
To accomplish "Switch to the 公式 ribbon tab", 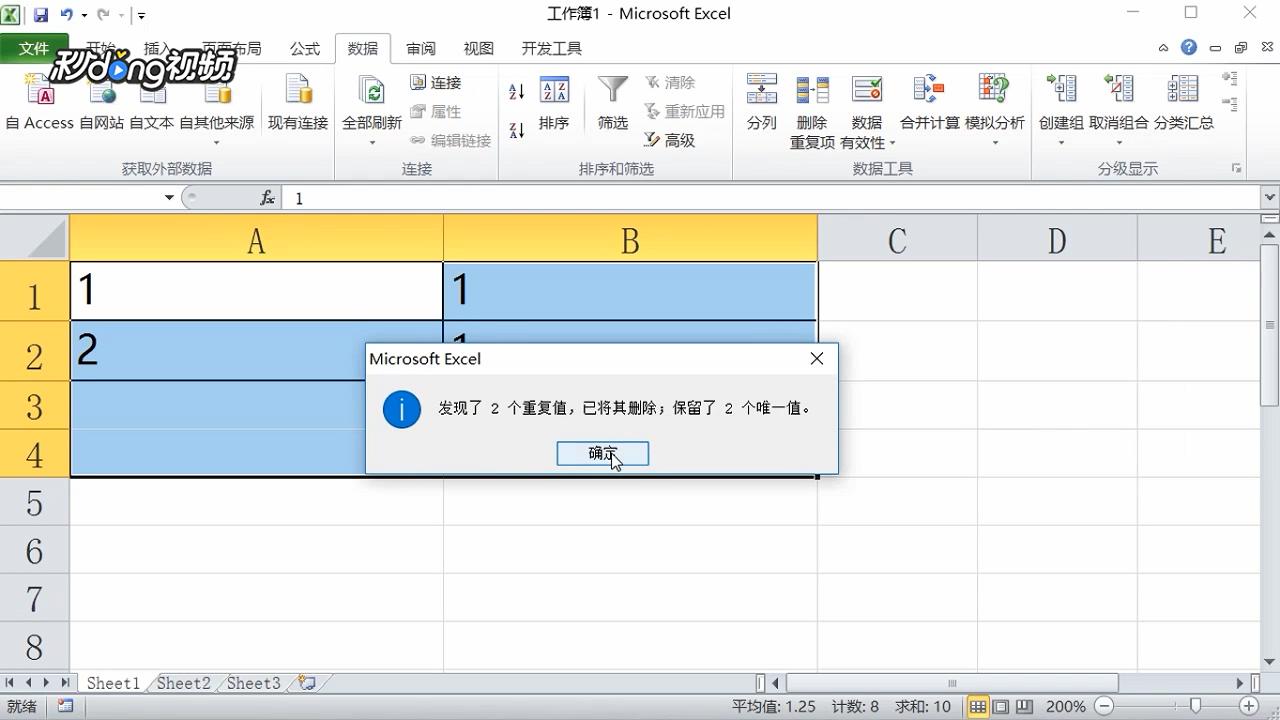I will 305,48.
